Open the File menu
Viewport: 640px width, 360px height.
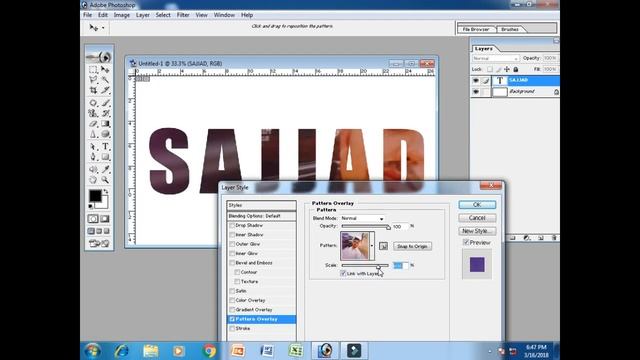point(87,15)
